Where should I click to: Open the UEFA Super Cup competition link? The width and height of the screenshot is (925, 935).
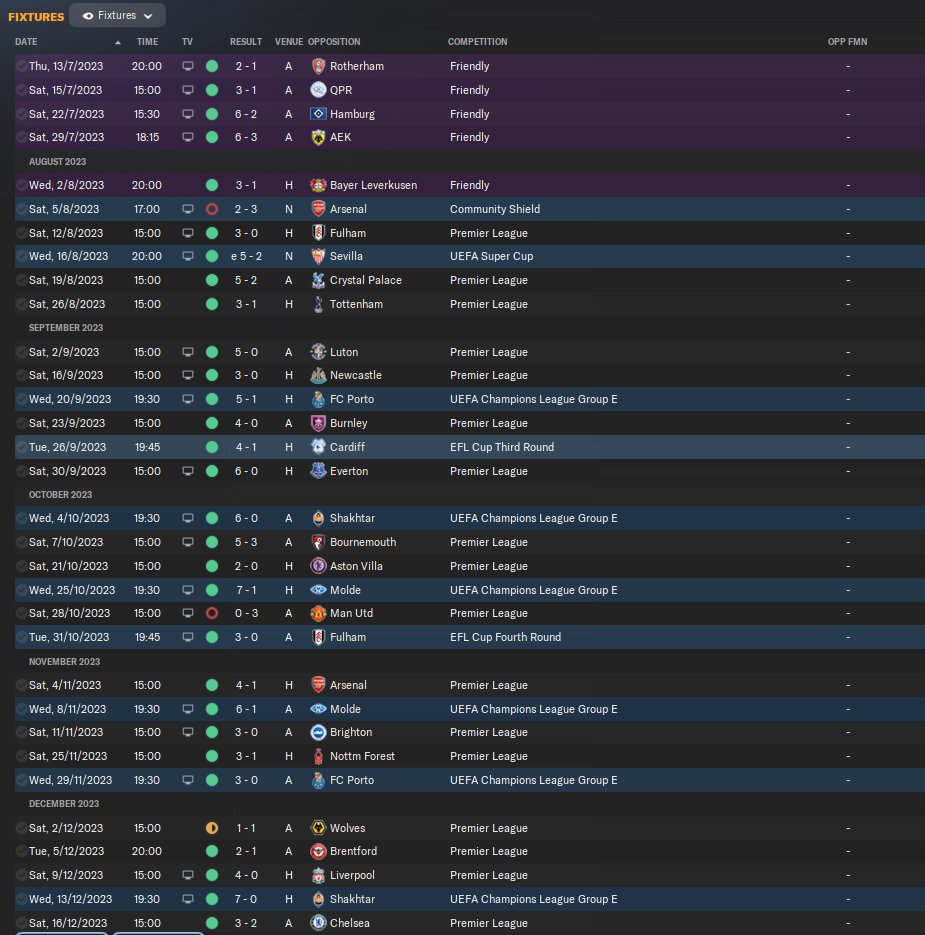[491, 256]
